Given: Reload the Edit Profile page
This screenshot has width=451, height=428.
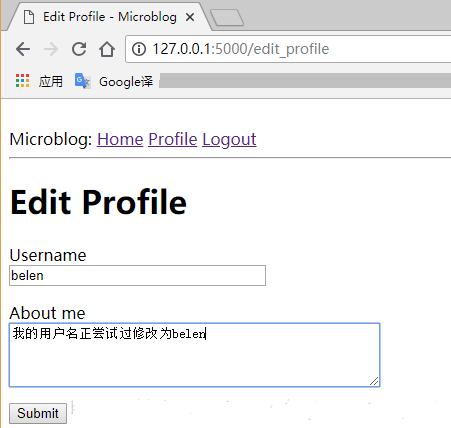Looking at the screenshot, I should (79, 49).
